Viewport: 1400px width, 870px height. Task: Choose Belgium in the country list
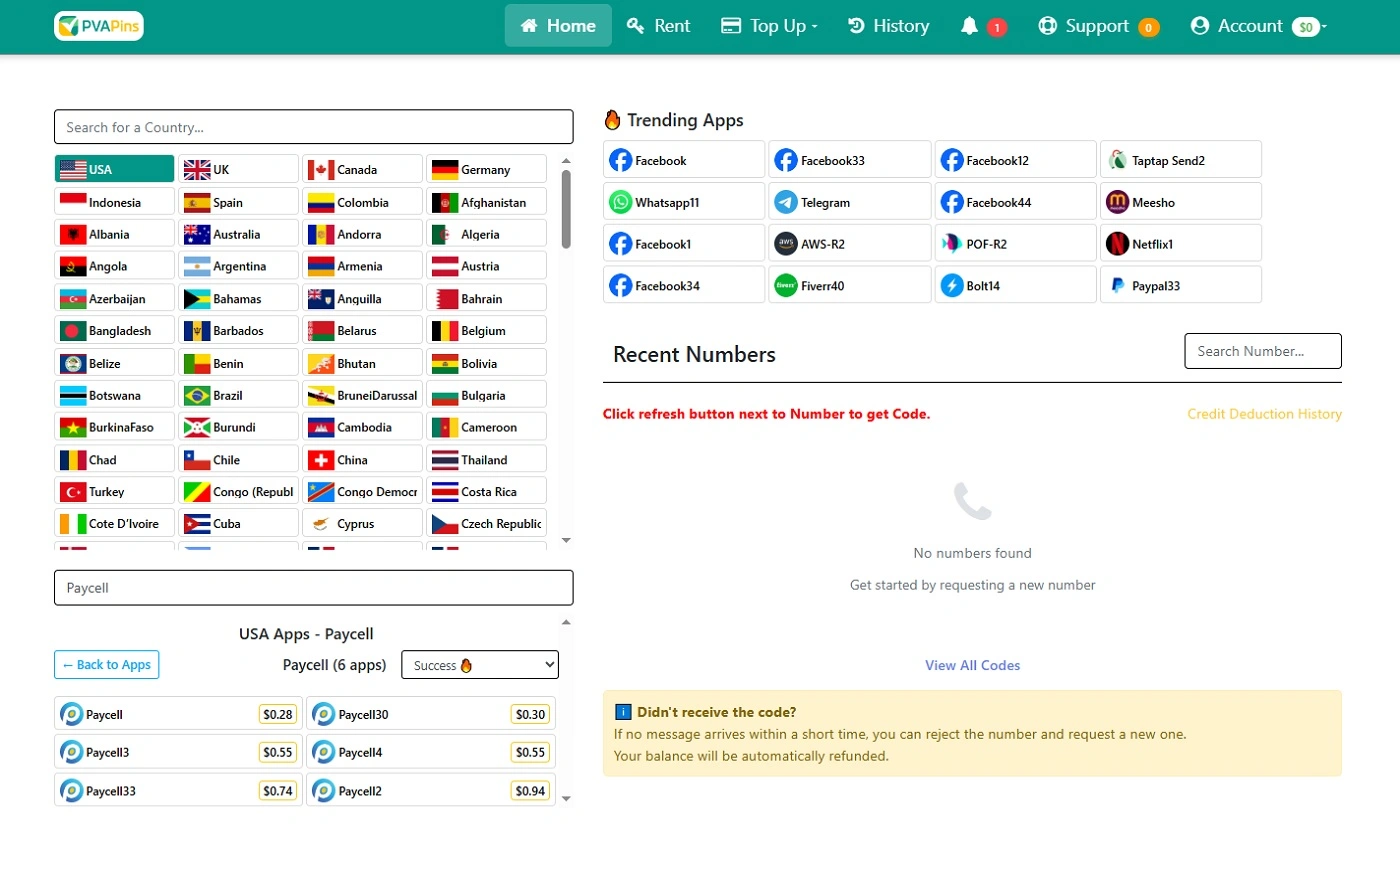pyautogui.click(x=487, y=330)
